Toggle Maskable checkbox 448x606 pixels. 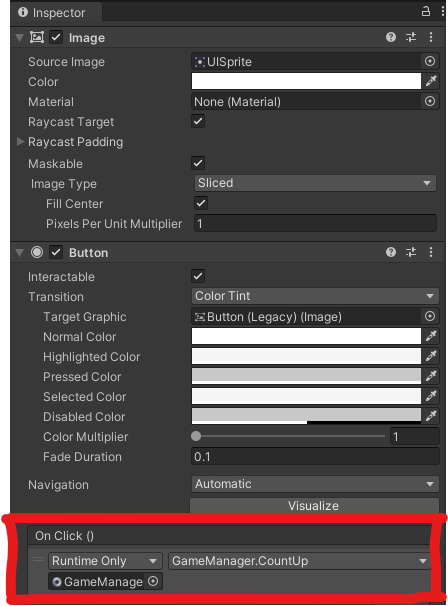click(x=198, y=163)
